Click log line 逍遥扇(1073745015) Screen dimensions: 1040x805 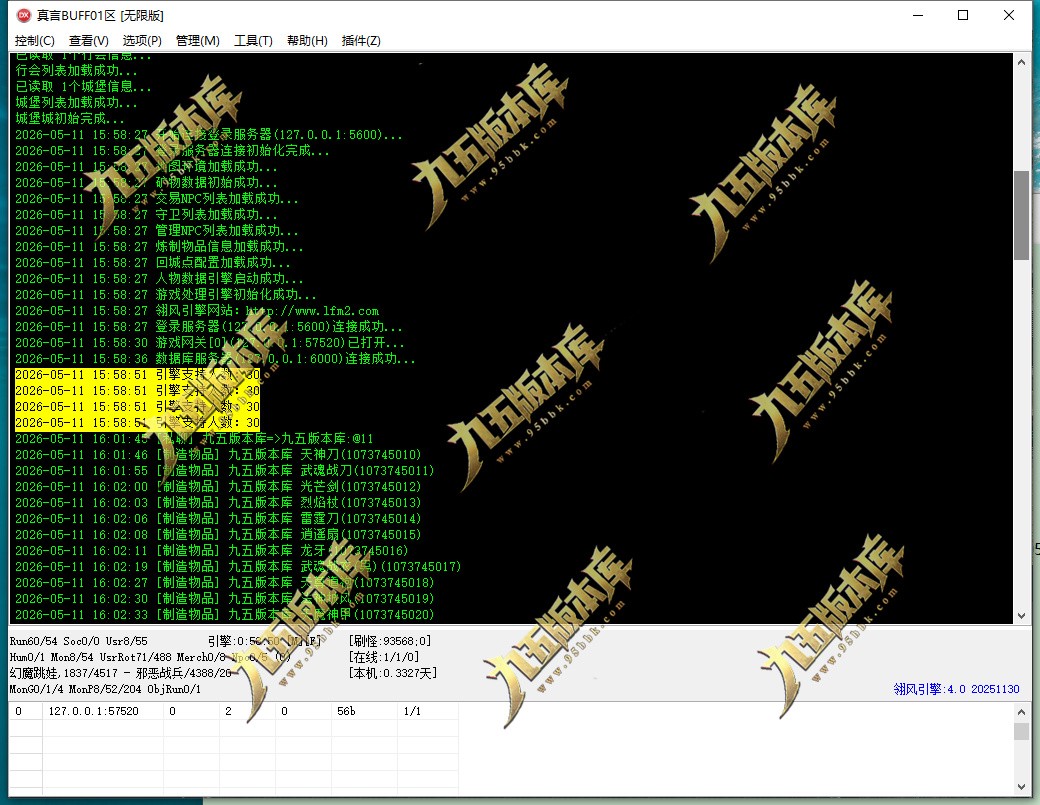218,534
